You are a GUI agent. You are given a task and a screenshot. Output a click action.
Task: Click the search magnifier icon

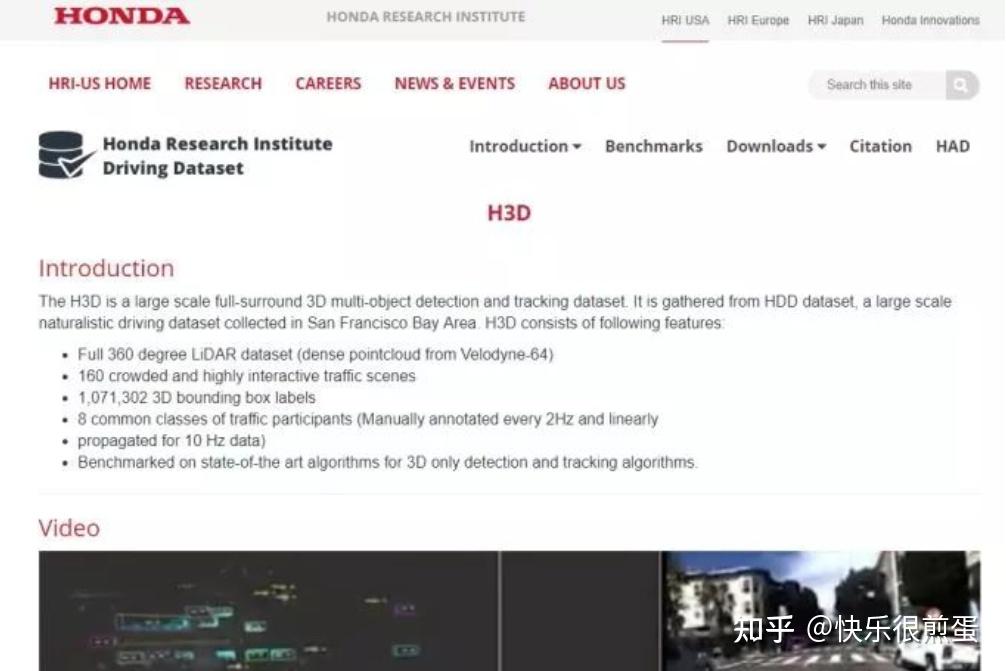(962, 85)
